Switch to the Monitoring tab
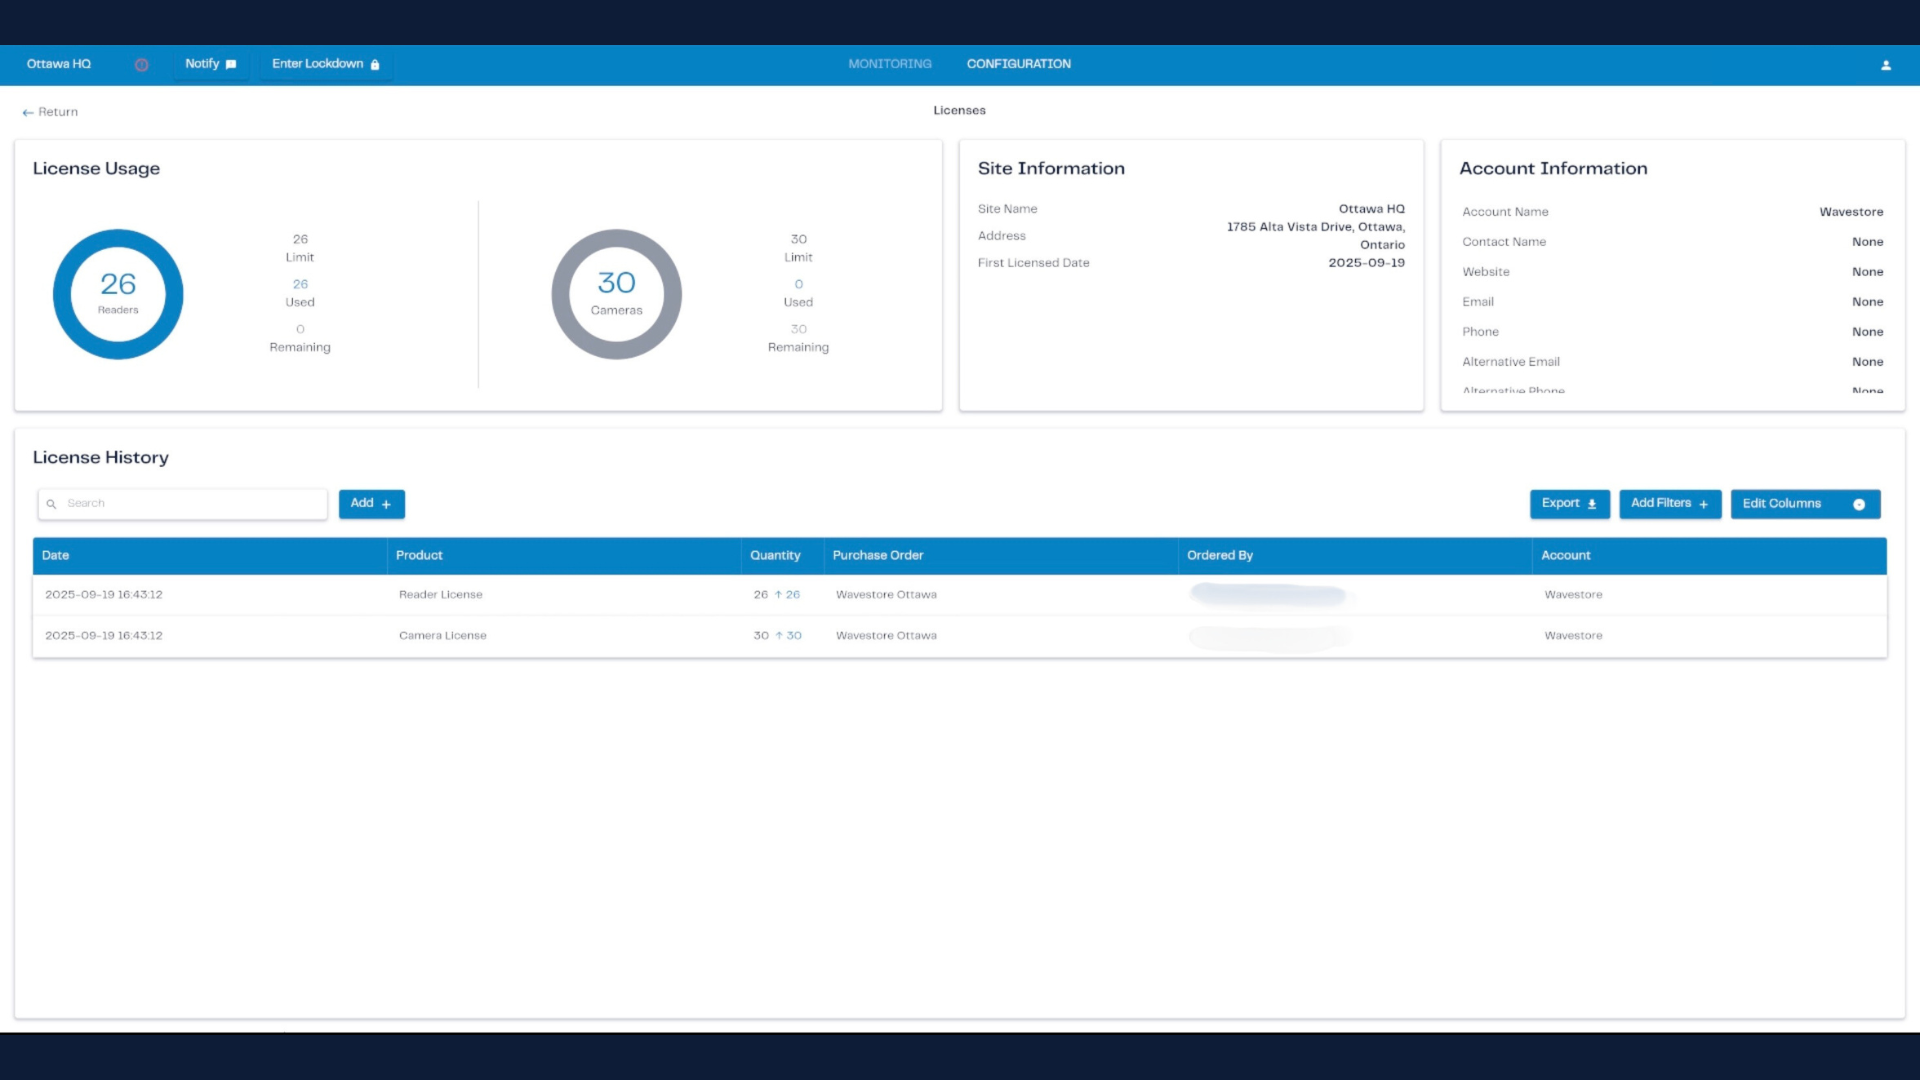Viewport: 1920px width, 1080px height. tap(889, 64)
